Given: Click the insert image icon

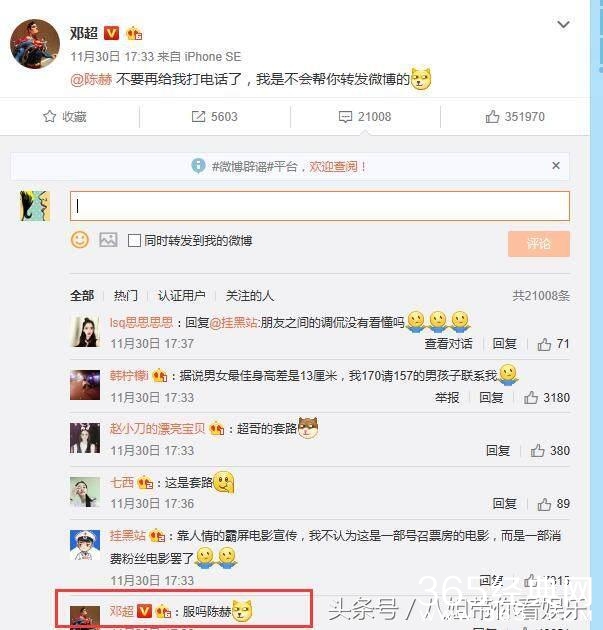Looking at the screenshot, I should point(108,240).
